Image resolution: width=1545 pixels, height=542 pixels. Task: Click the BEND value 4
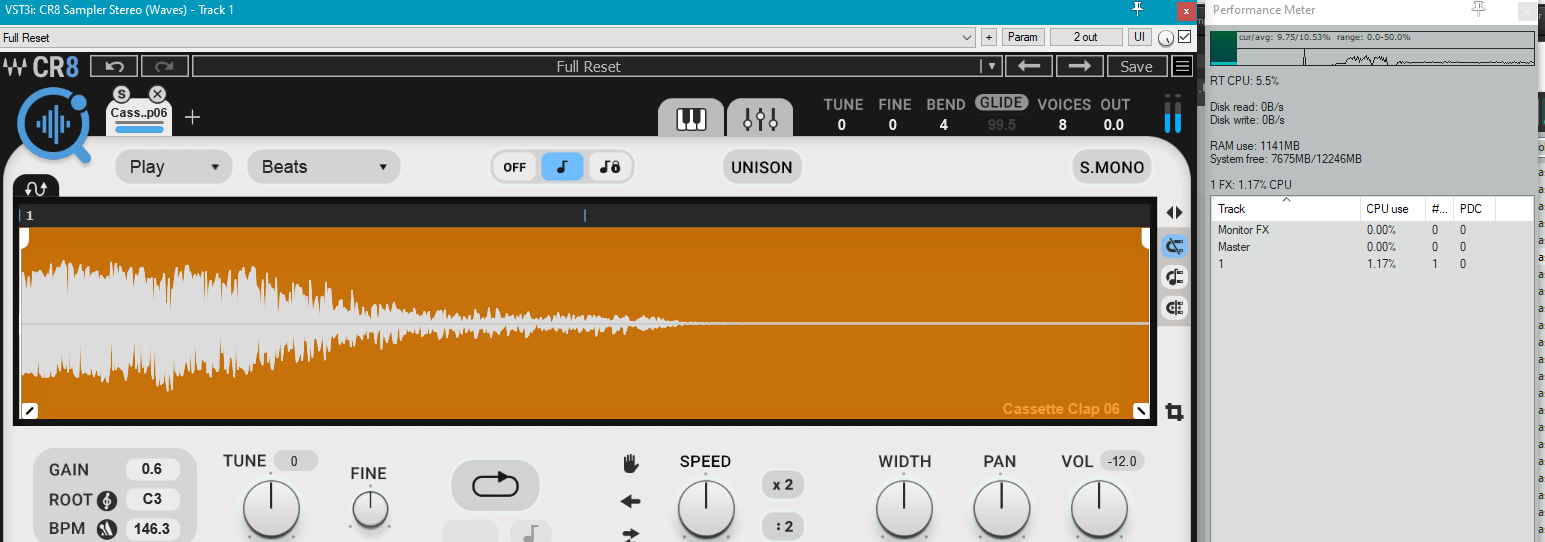[944, 125]
